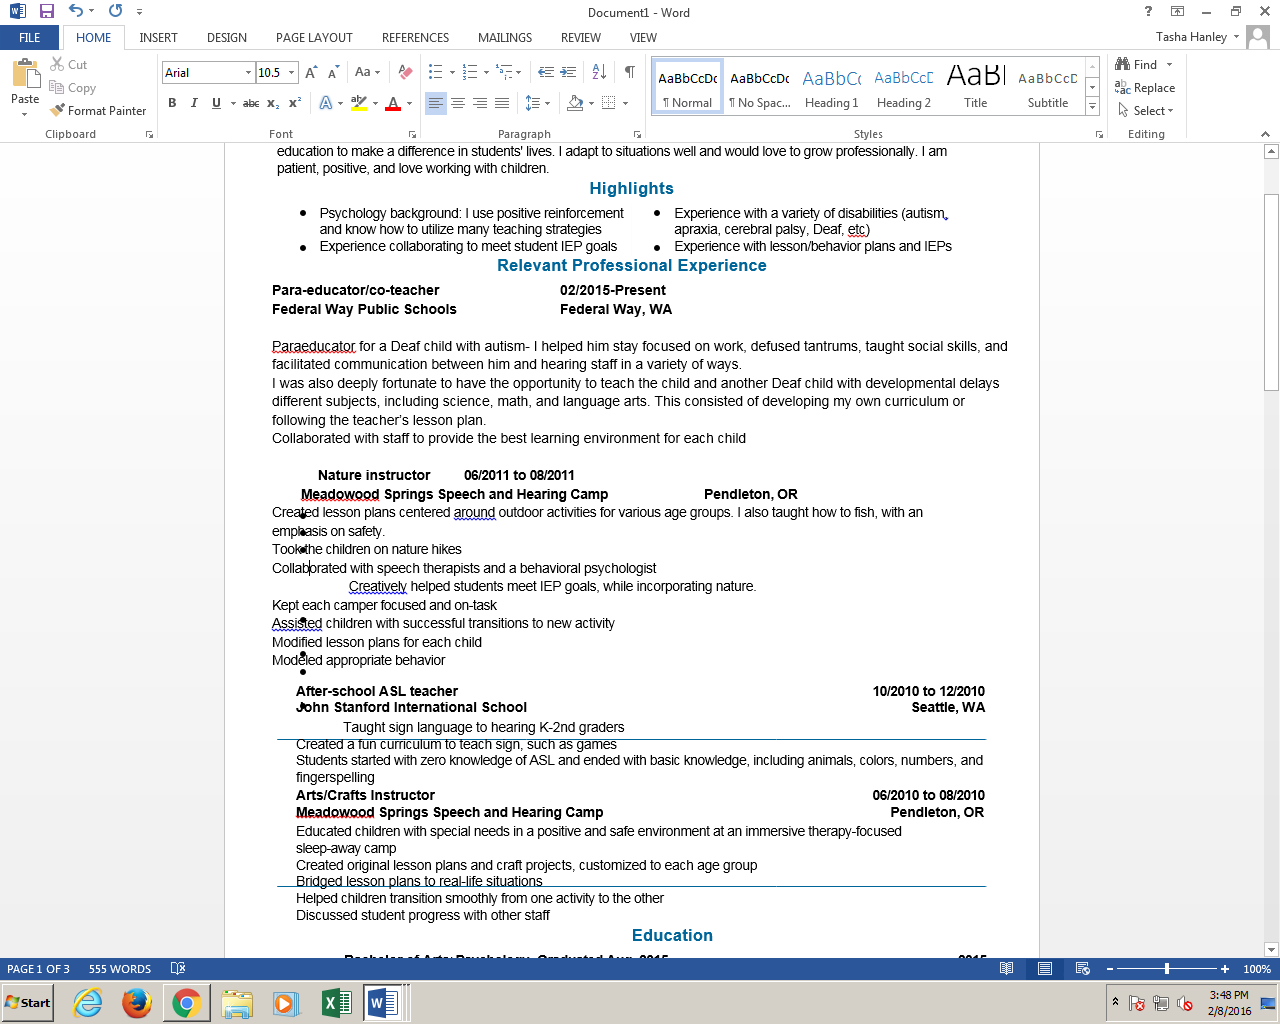Switch to Read Mode view
The width and height of the screenshot is (1280, 1024).
[x=1006, y=968]
